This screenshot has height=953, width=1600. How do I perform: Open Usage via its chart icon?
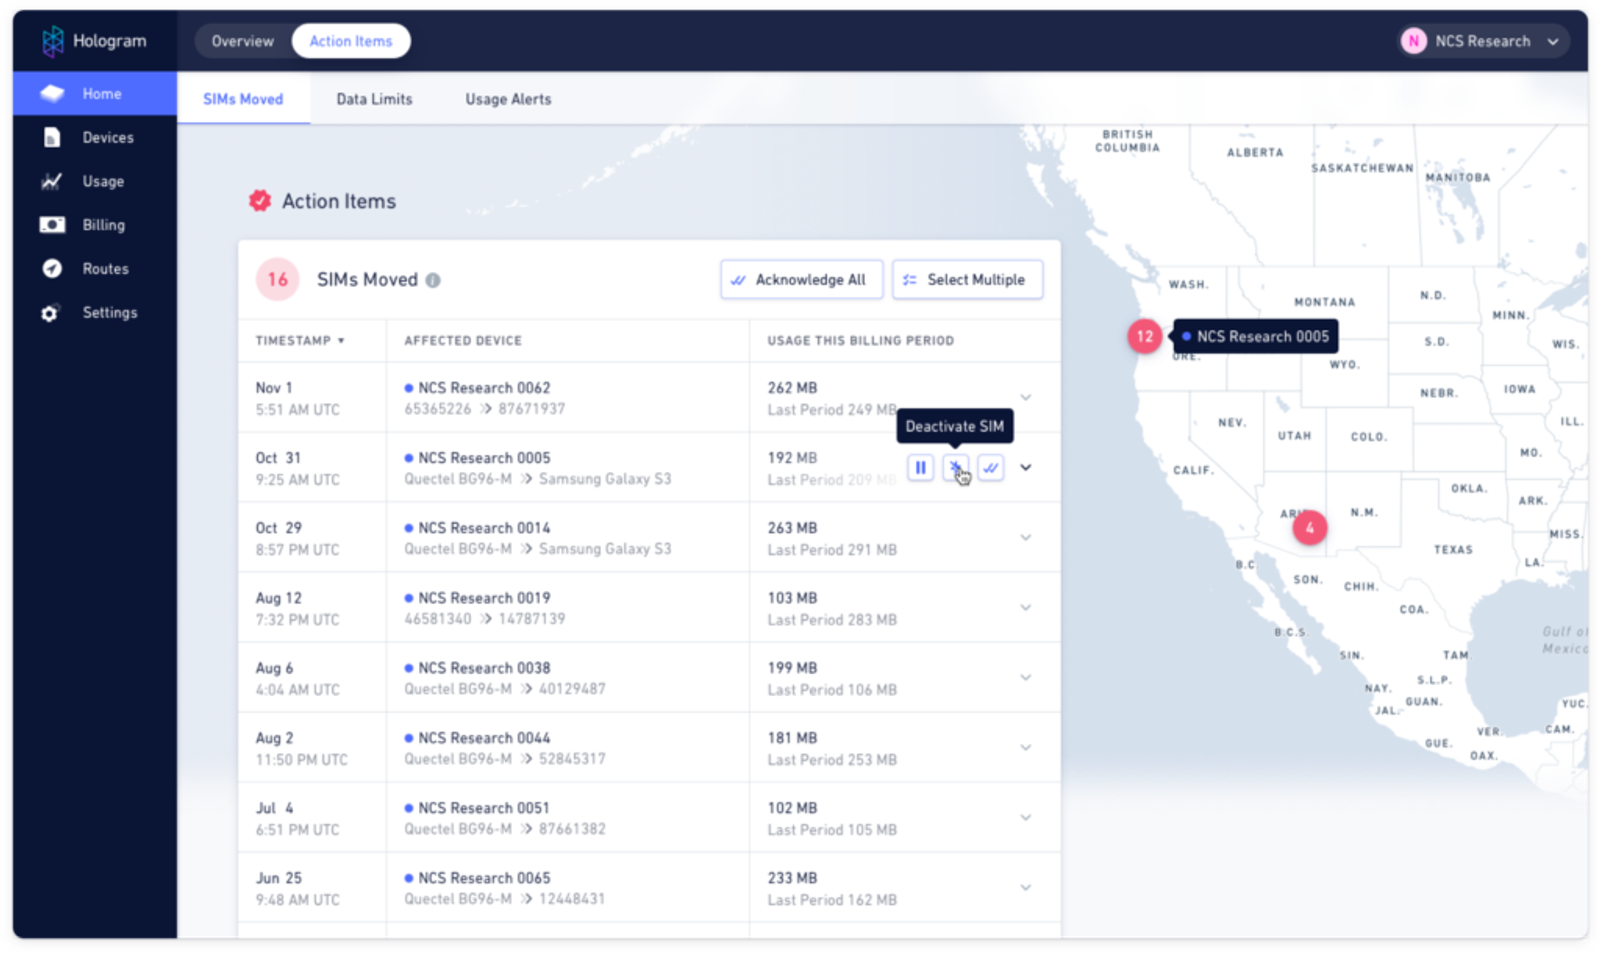pos(52,181)
